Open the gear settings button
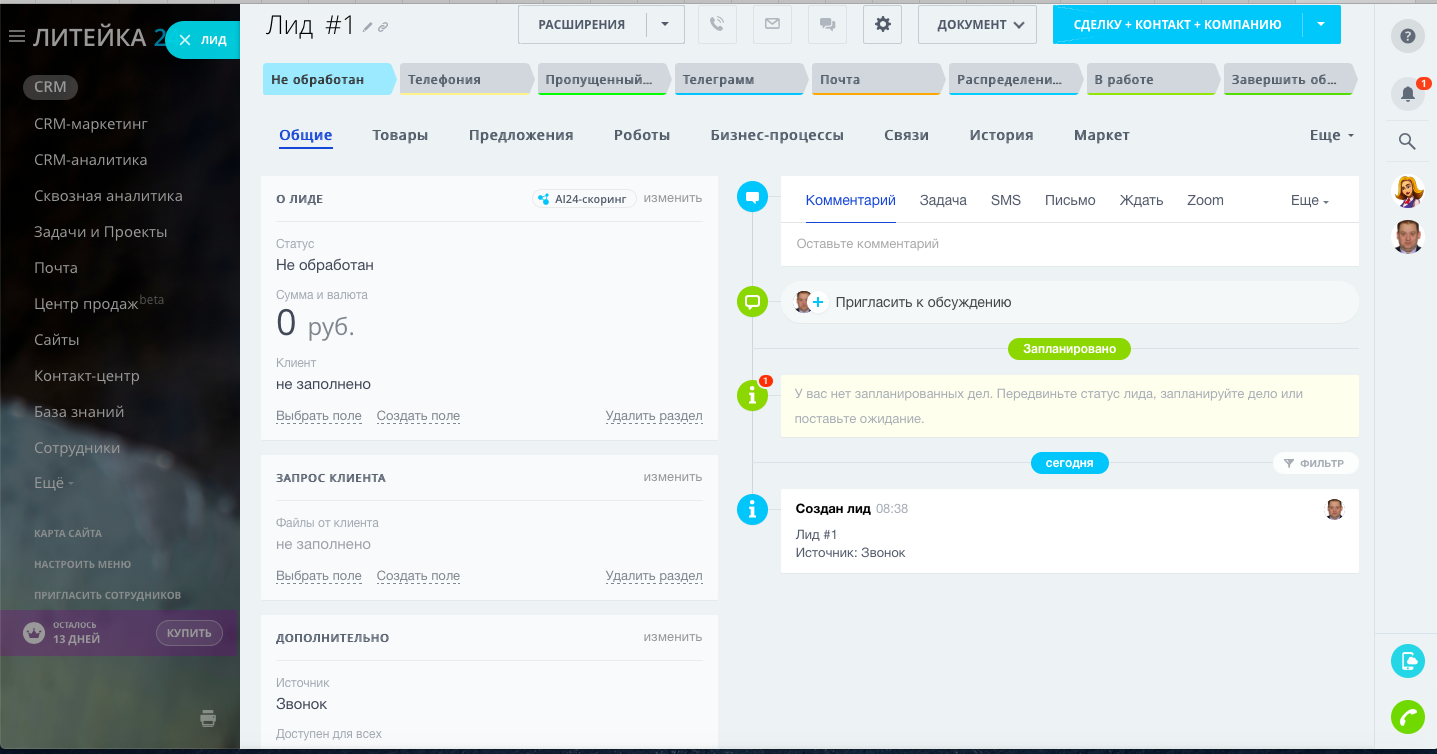 tap(882, 25)
